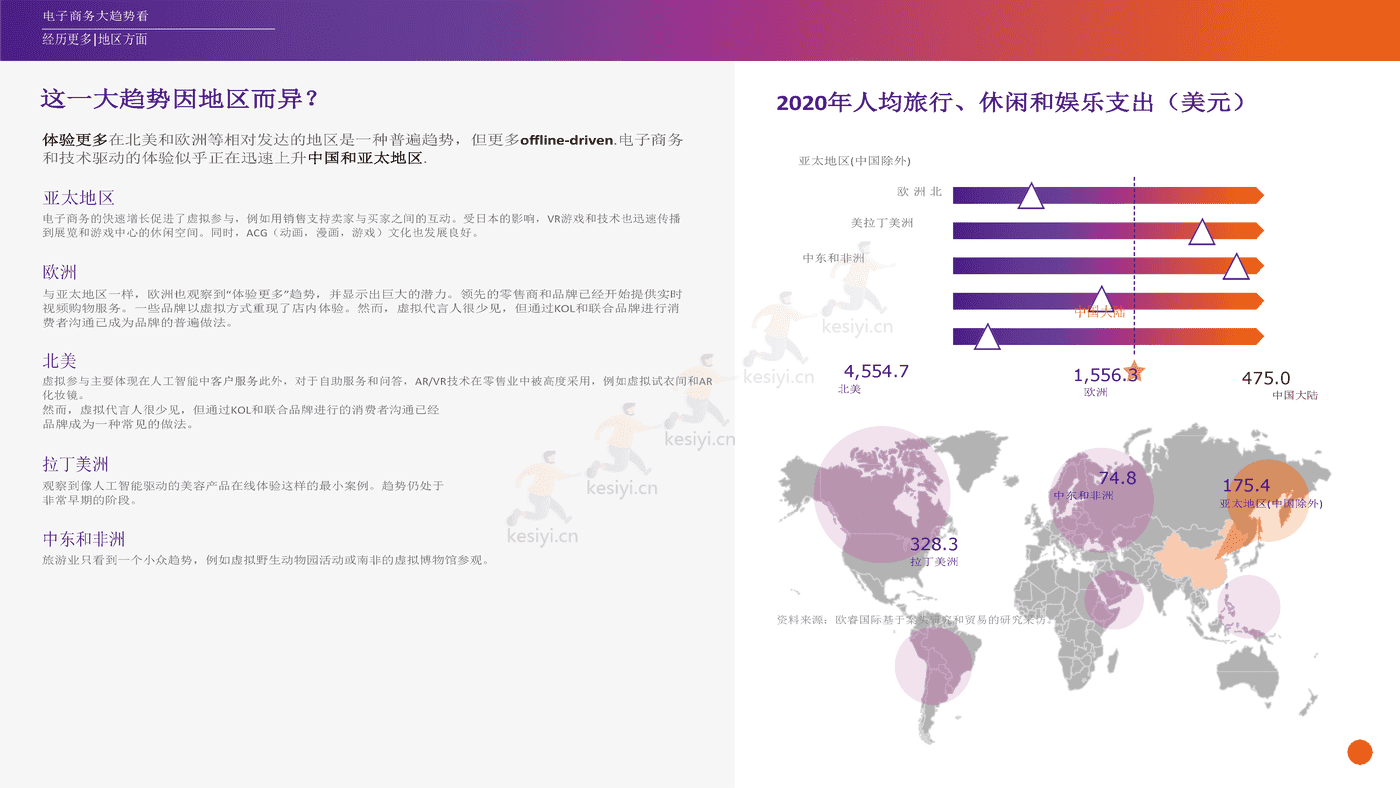
Task: Click the value 4,554.7
Action: coord(876,371)
